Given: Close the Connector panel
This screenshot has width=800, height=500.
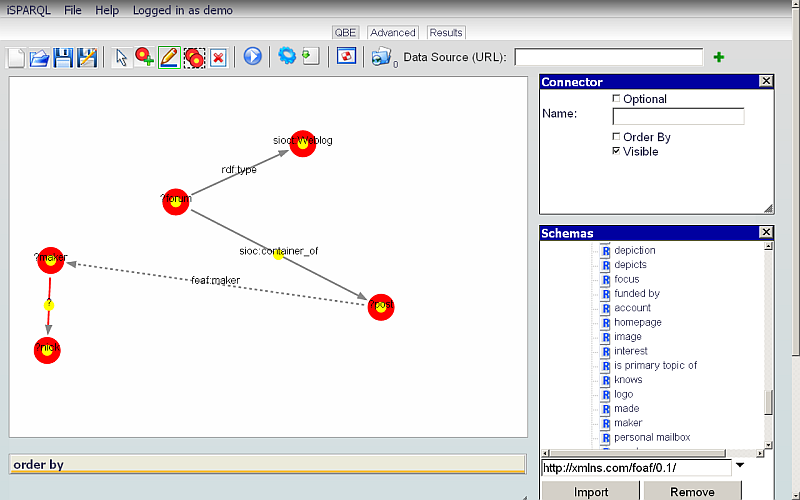Looking at the screenshot, I should pyautogui.click(x=766, y=81).
